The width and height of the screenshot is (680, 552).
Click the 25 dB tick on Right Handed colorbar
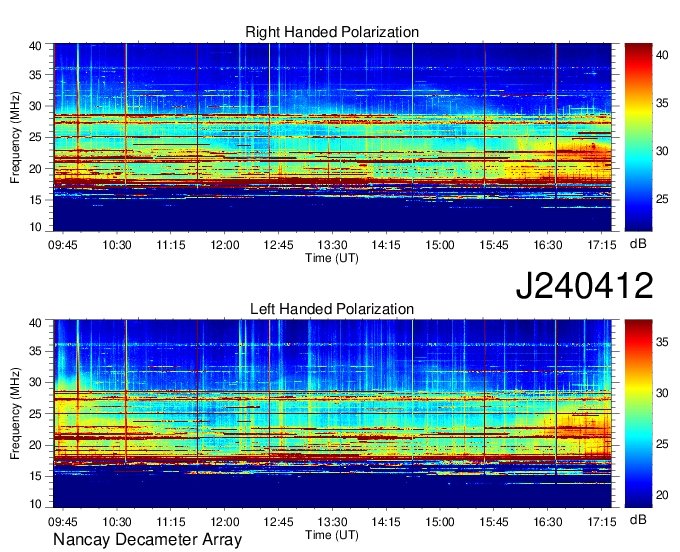662,199
